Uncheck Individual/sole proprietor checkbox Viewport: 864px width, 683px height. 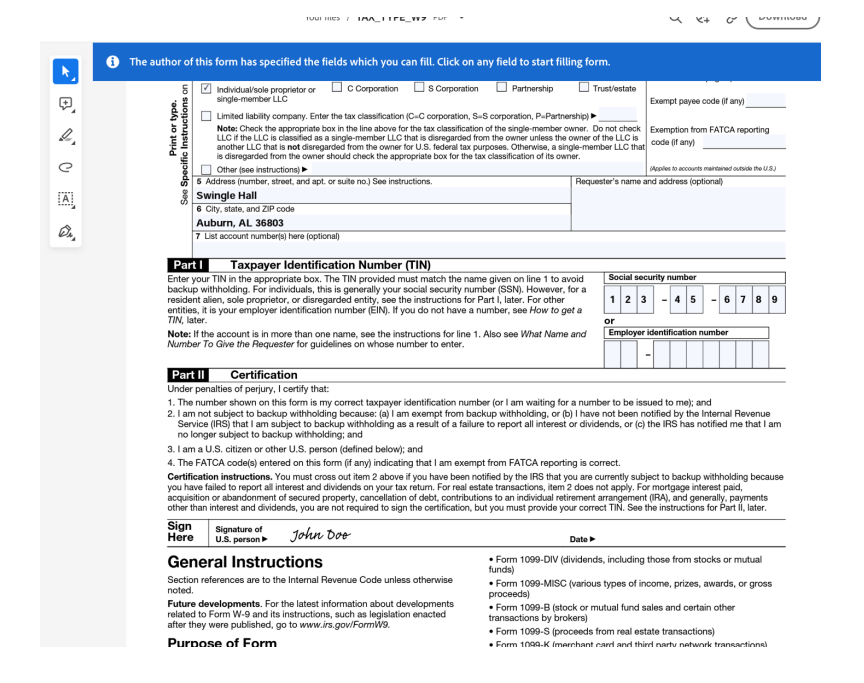click(206, 89)
